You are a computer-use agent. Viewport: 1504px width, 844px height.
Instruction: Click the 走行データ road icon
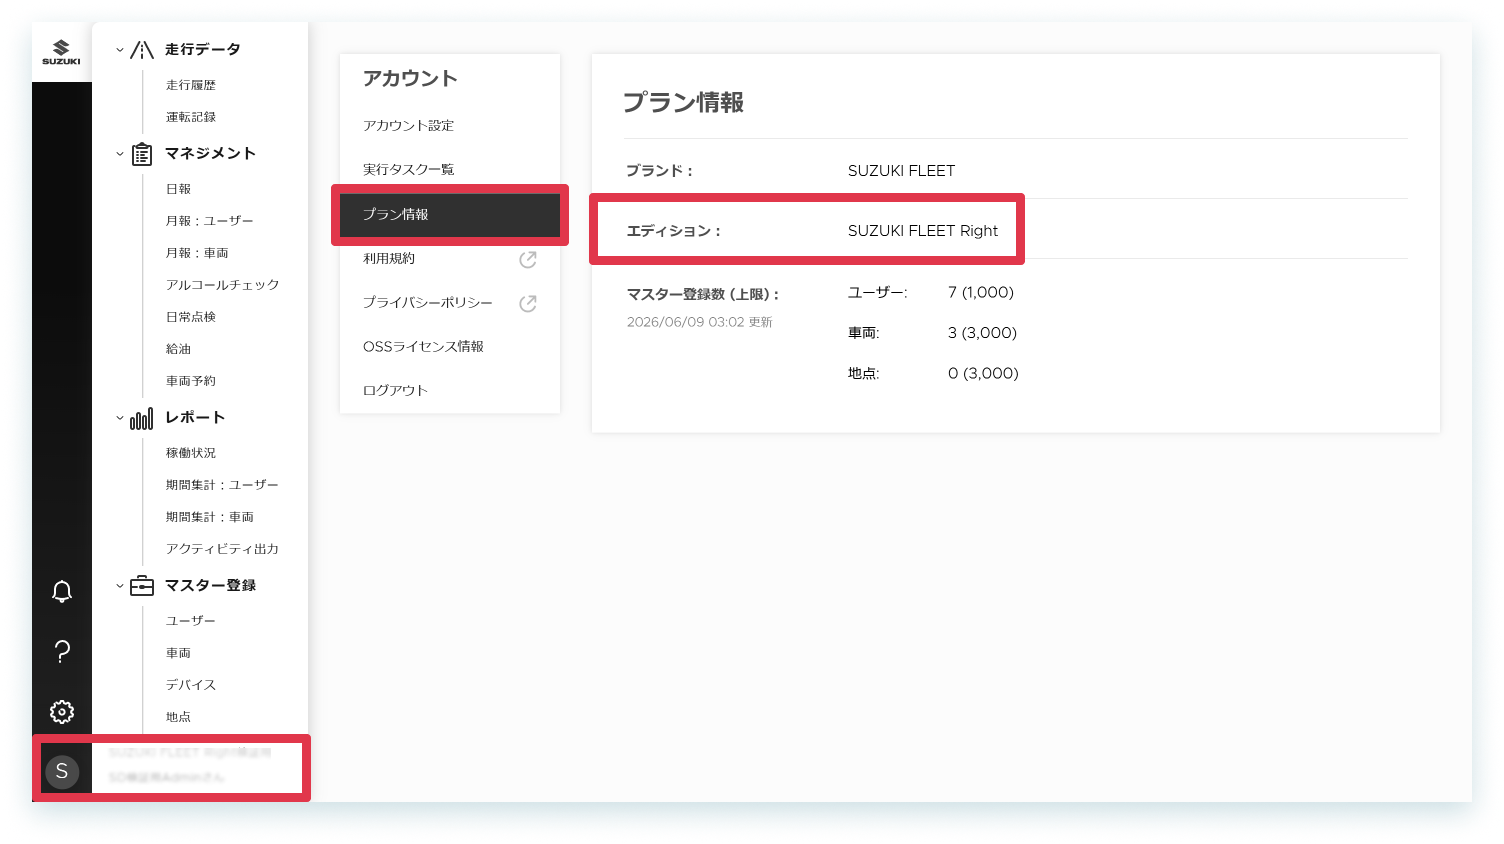click(142, 50)
